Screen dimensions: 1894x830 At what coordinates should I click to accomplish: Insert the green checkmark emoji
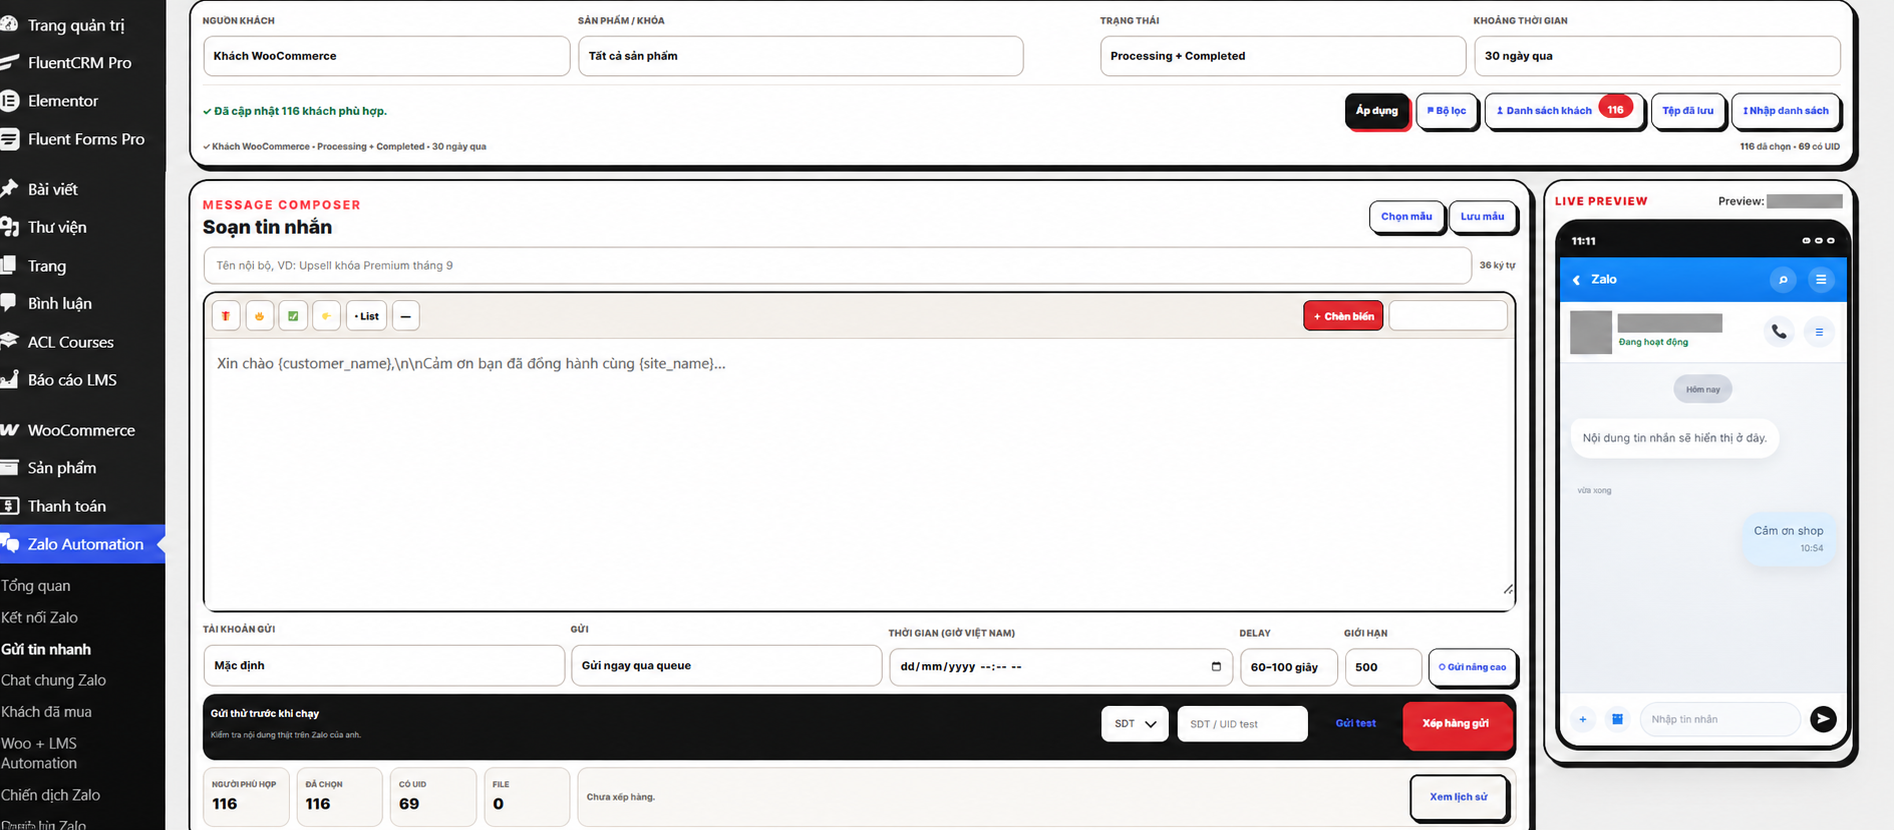[x=293, y=316]
